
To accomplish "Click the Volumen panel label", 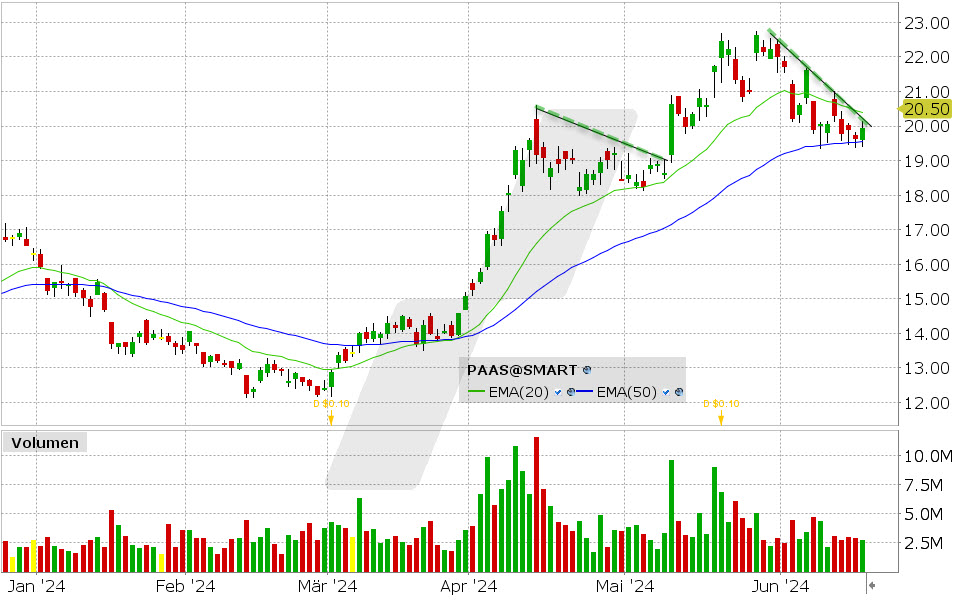I will click(x=45, y=443).
